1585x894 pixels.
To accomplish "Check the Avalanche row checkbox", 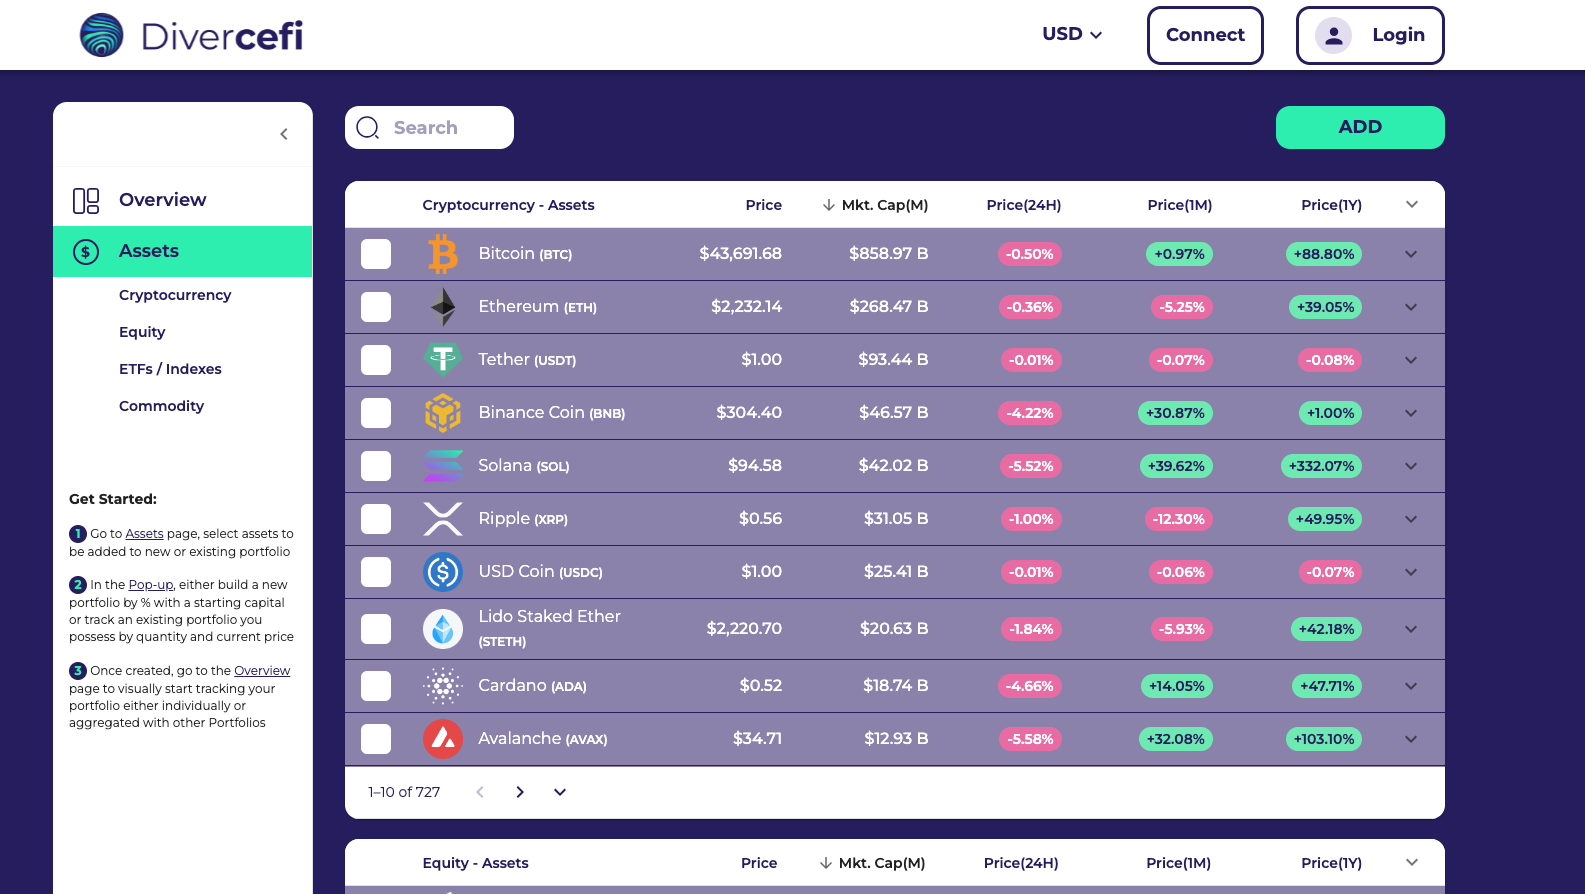I will pyautogui.click(x=376, y=739).
